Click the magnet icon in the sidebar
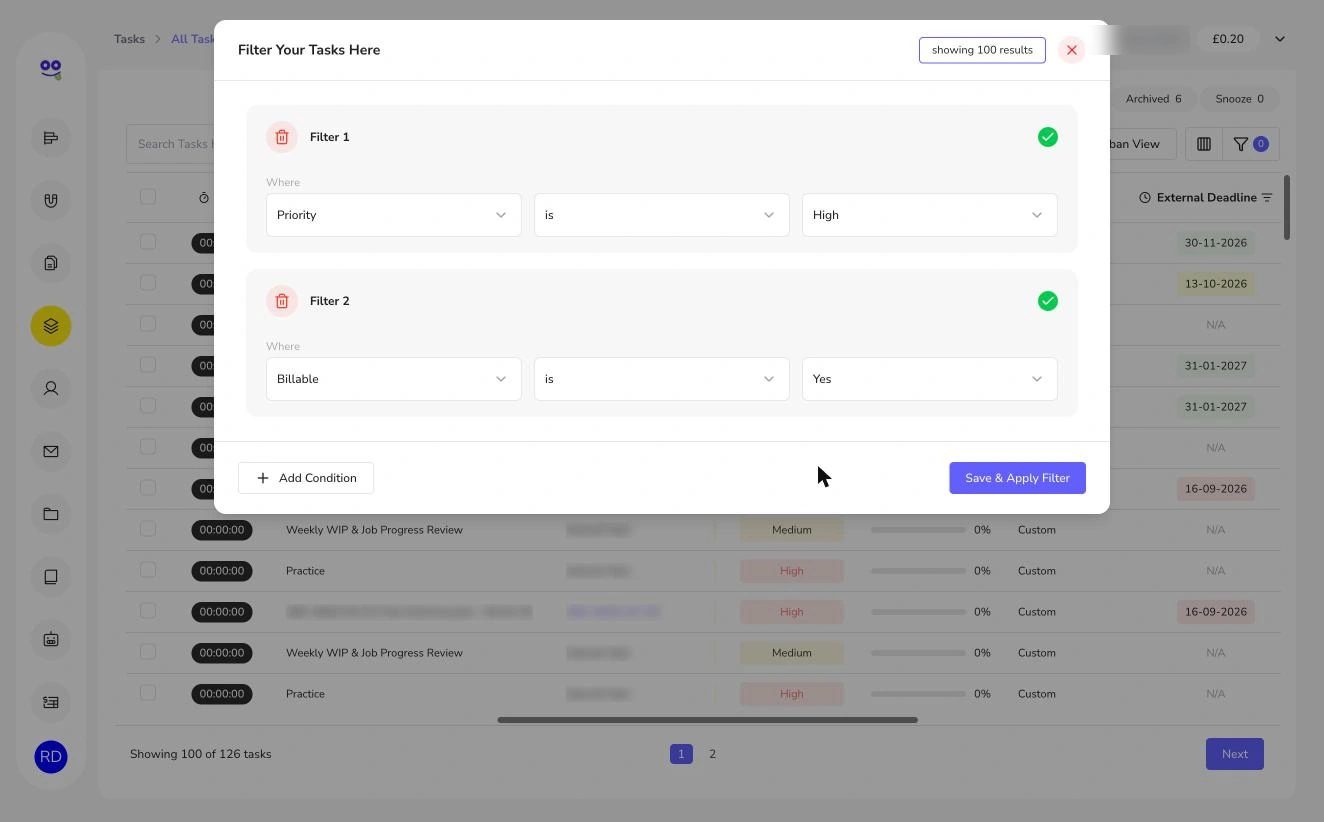 [x=51, y=200]
